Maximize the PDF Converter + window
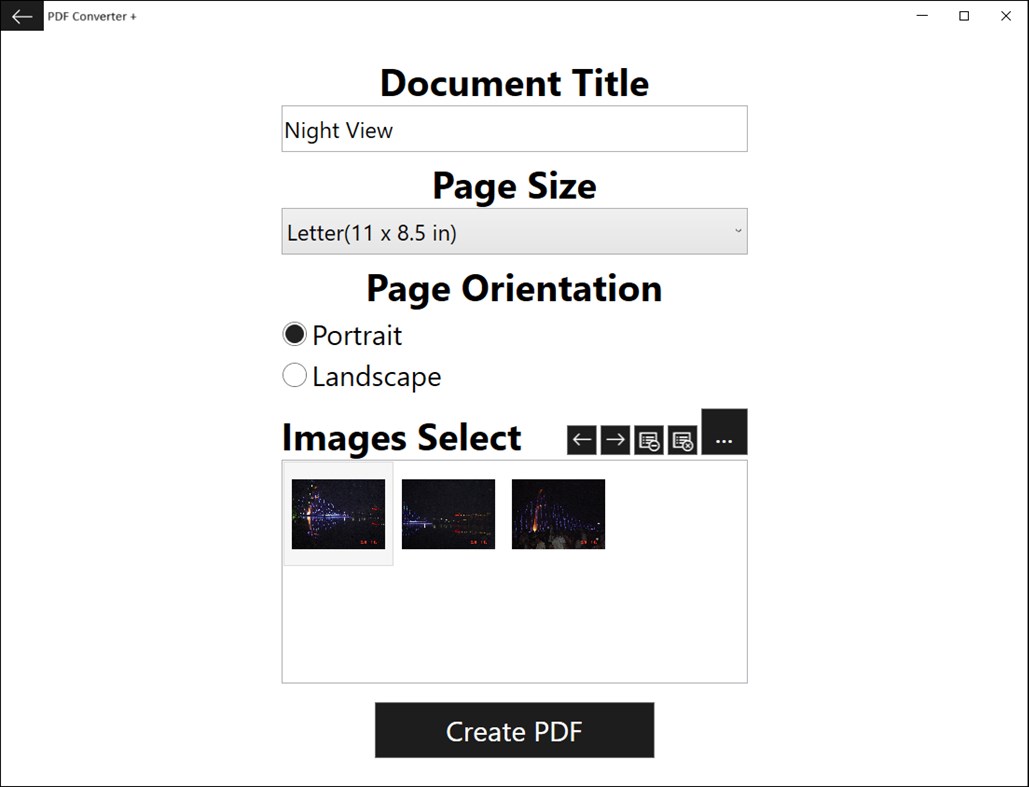 click(x=963, y=16)
